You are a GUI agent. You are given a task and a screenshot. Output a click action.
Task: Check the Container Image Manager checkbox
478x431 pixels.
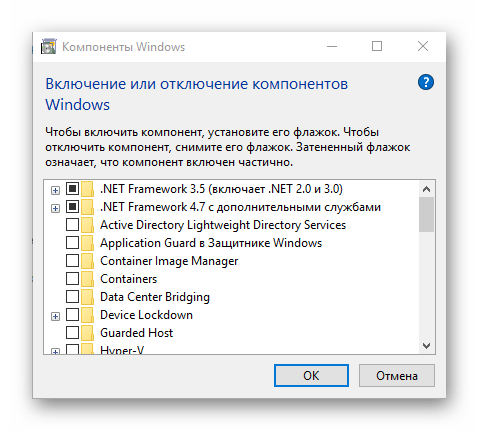(x=72, y=261)
